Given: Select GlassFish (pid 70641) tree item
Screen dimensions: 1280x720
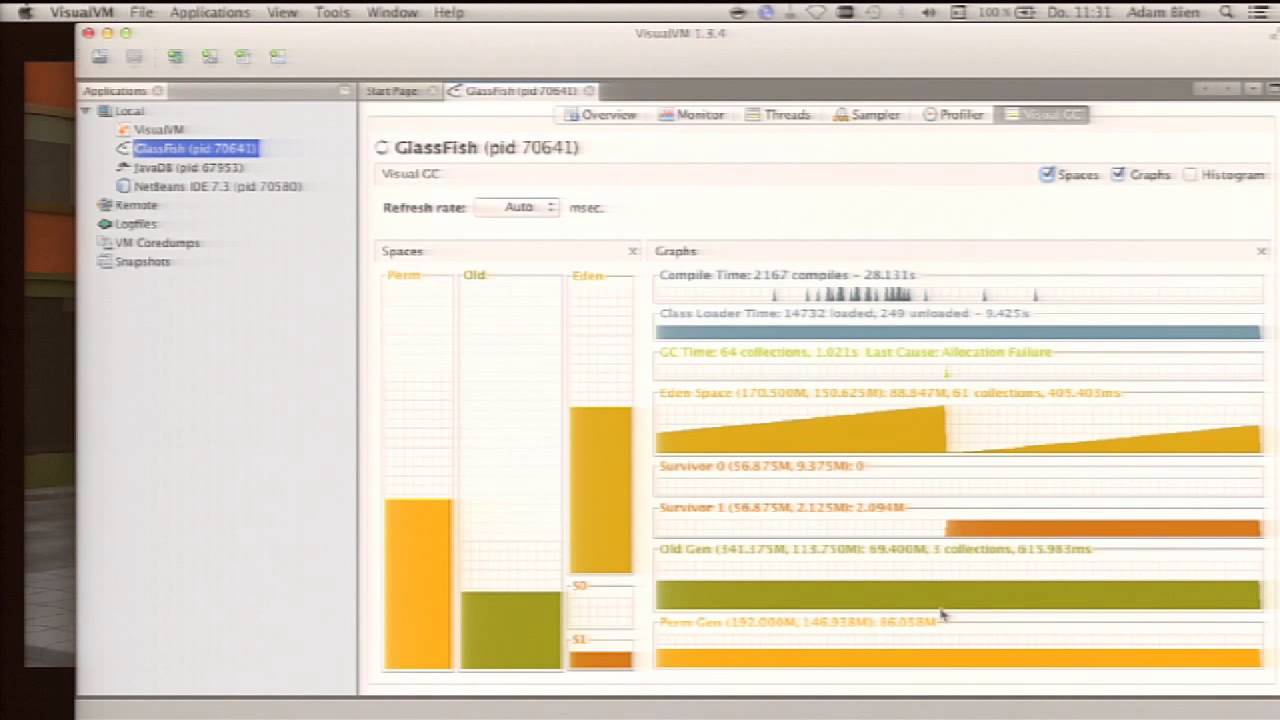Looking at the screenshot, I should [195, 148].
